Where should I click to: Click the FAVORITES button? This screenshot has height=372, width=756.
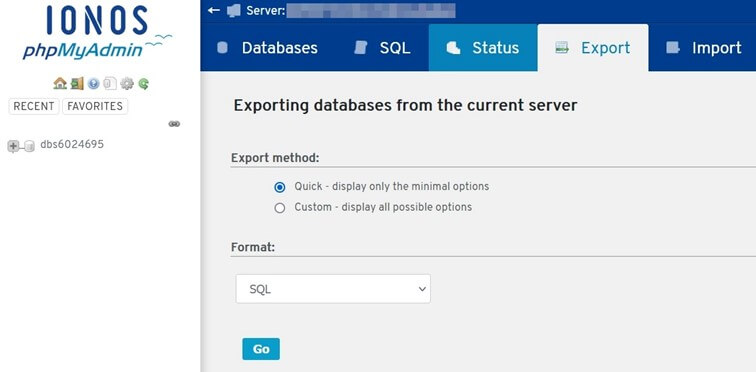pos(95,106)
